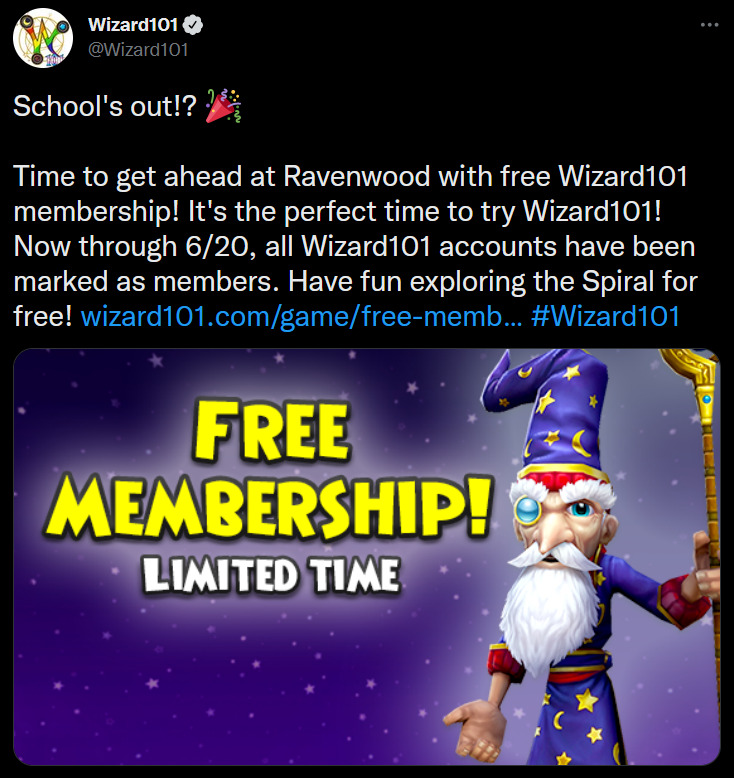The width and height of the screenshot is (734, 778).
Task: Click the "School's out!?" tweet text
Action: pyautogui.click(x=105, y=106)
